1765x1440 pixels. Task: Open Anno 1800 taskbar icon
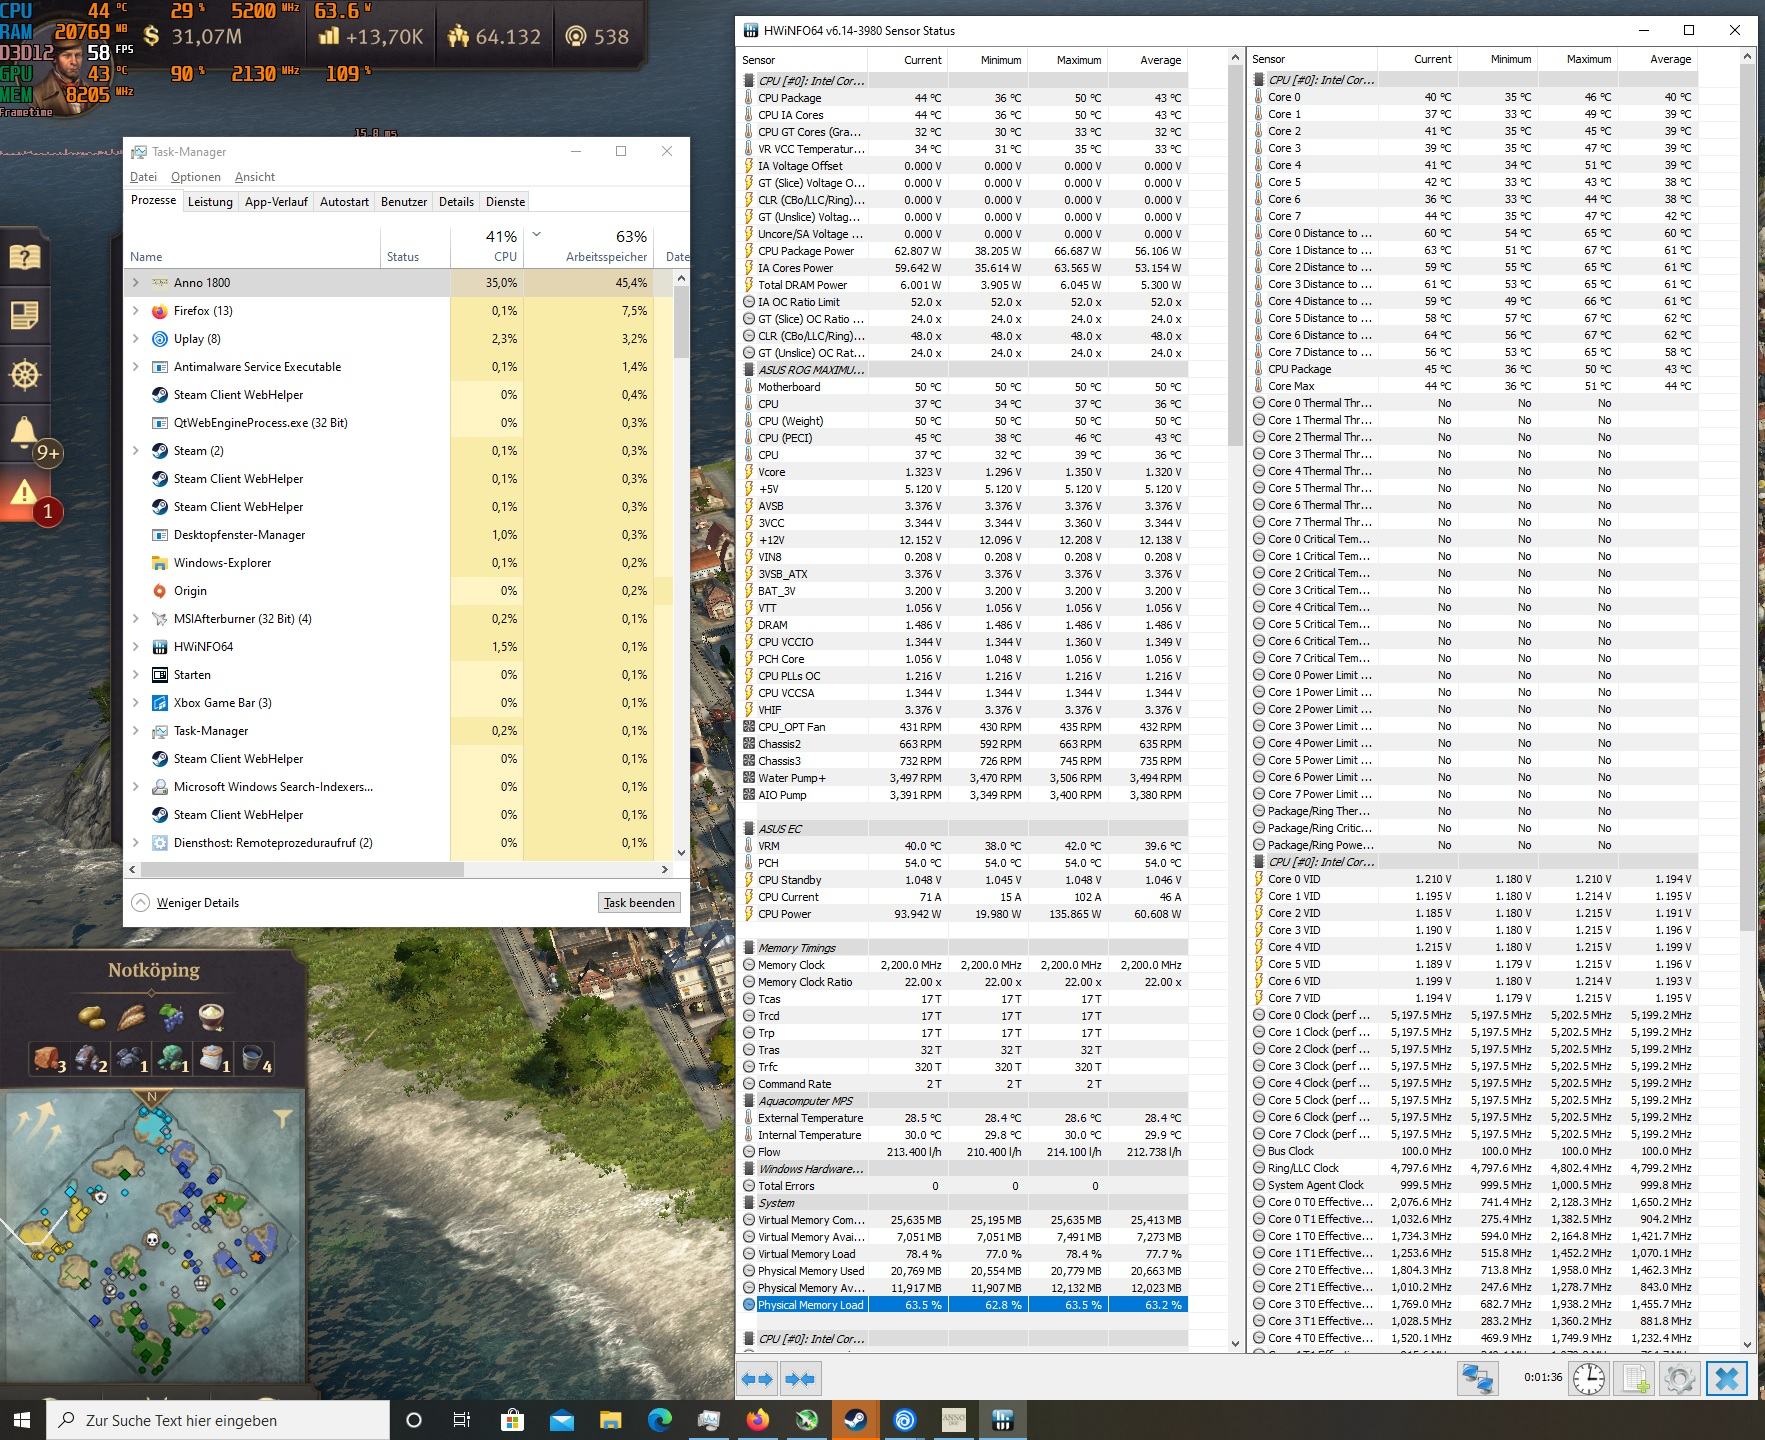pyautogui.click(x=953, y=1420)
